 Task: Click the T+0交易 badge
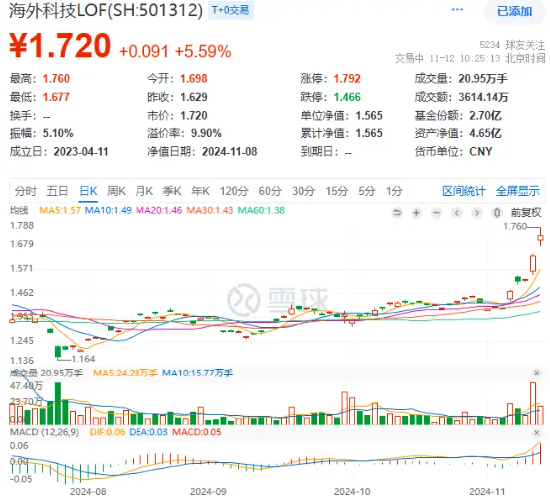(230, 10)
